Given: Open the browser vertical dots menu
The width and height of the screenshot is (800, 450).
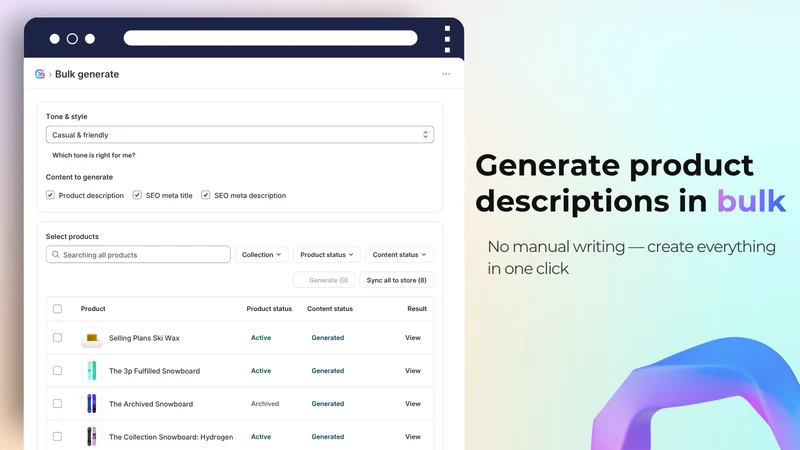Looking at the screenshot, I should click(x=447, y=39).
